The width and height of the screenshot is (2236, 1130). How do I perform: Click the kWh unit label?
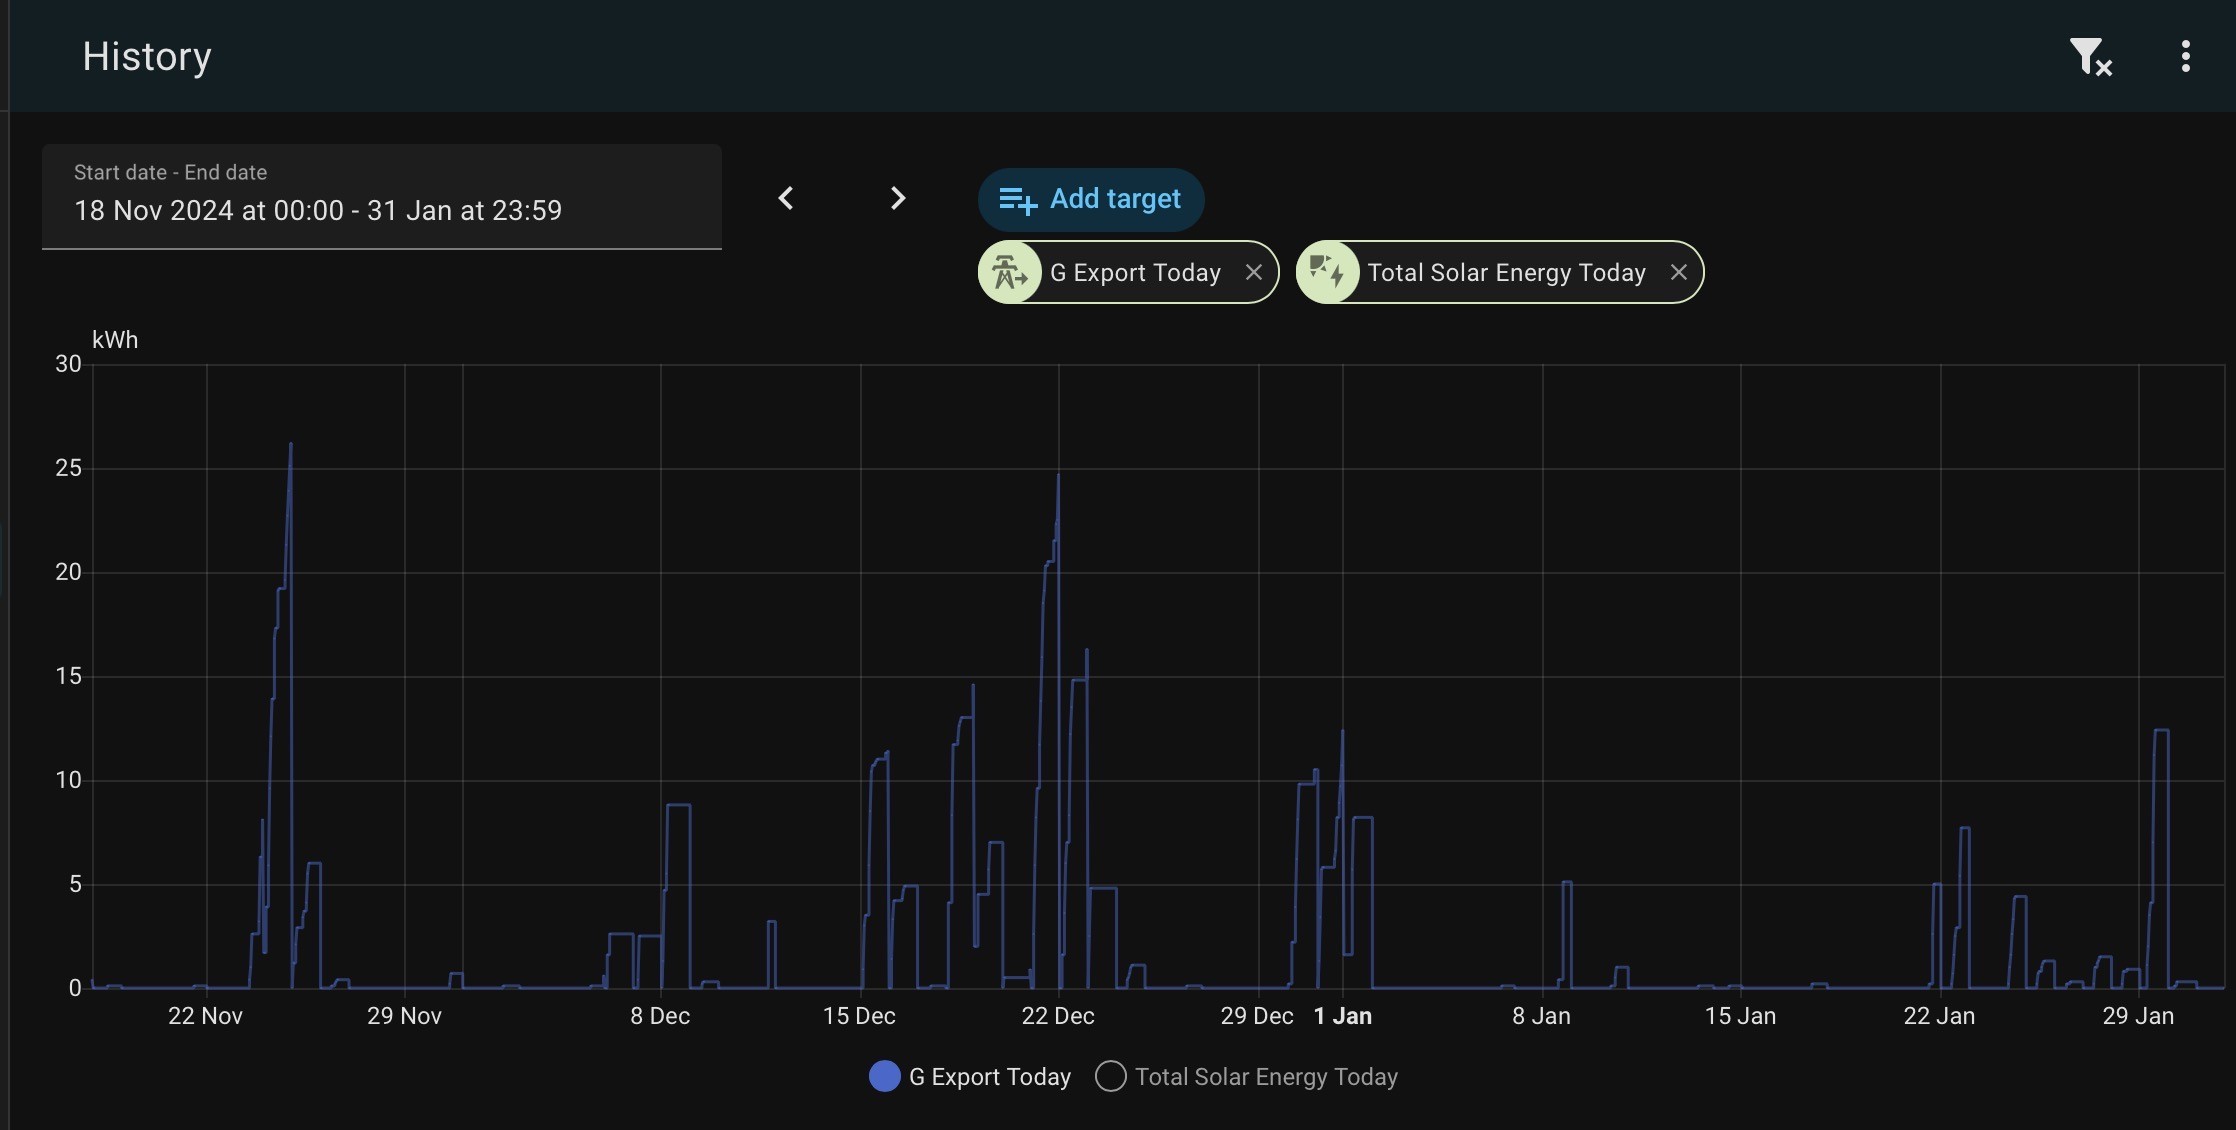point(115,340)
